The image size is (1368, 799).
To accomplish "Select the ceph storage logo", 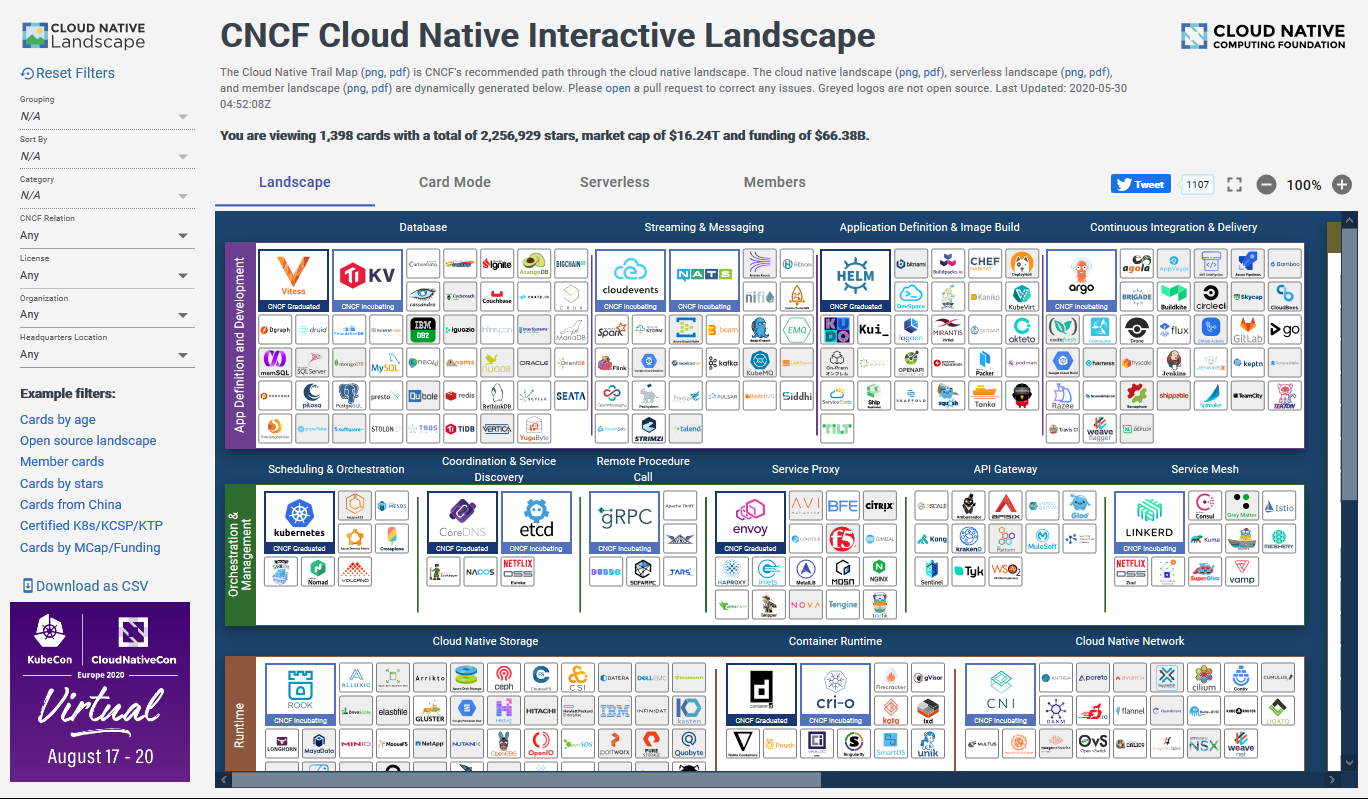I will [504, 678].
